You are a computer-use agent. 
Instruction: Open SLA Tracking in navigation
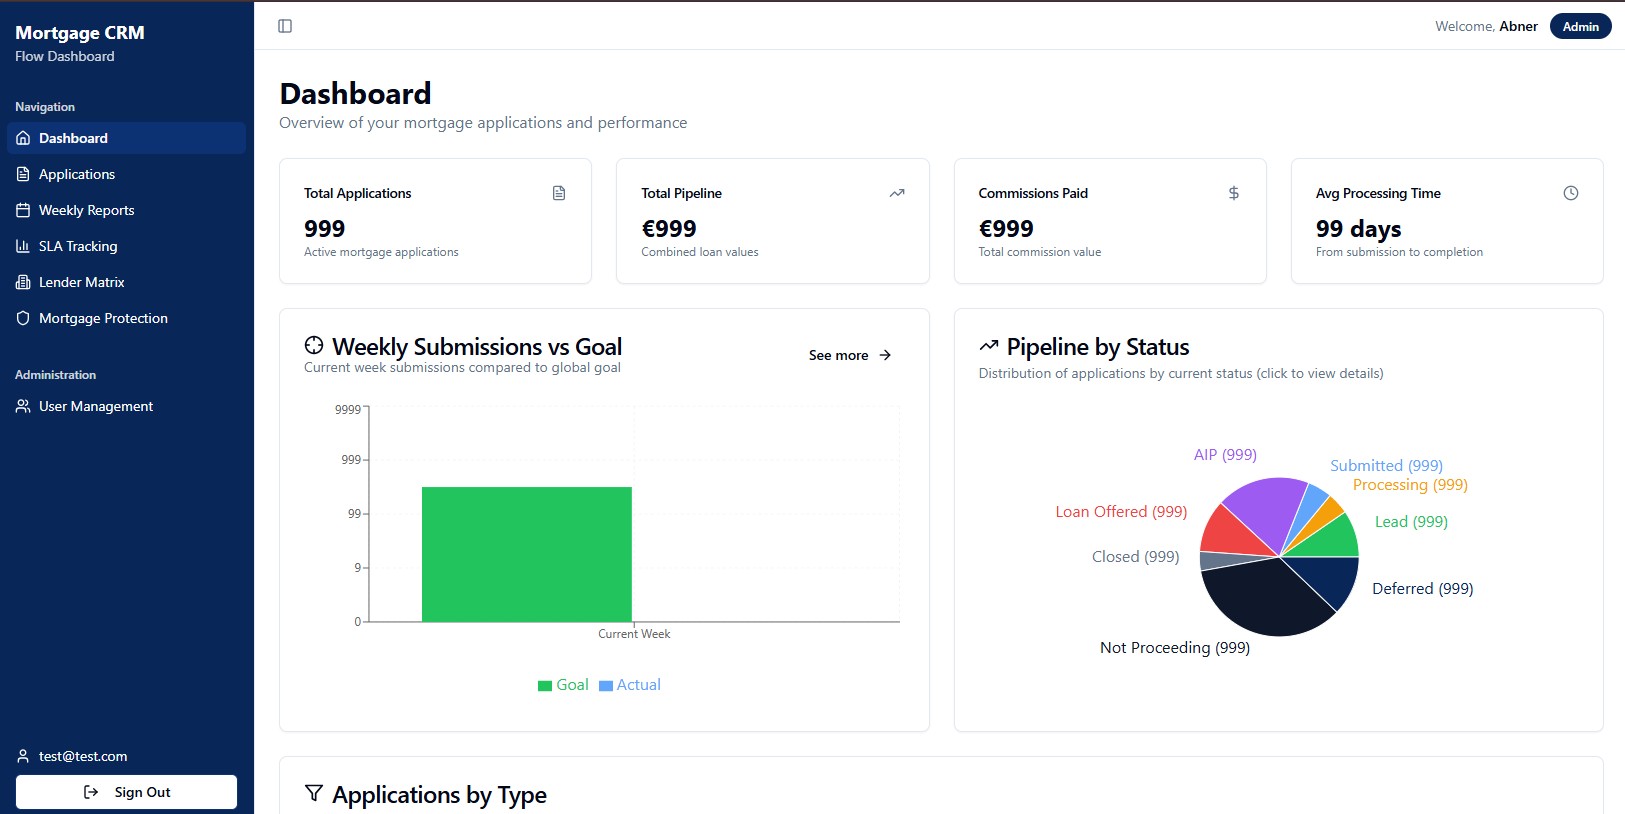(78, 246)
